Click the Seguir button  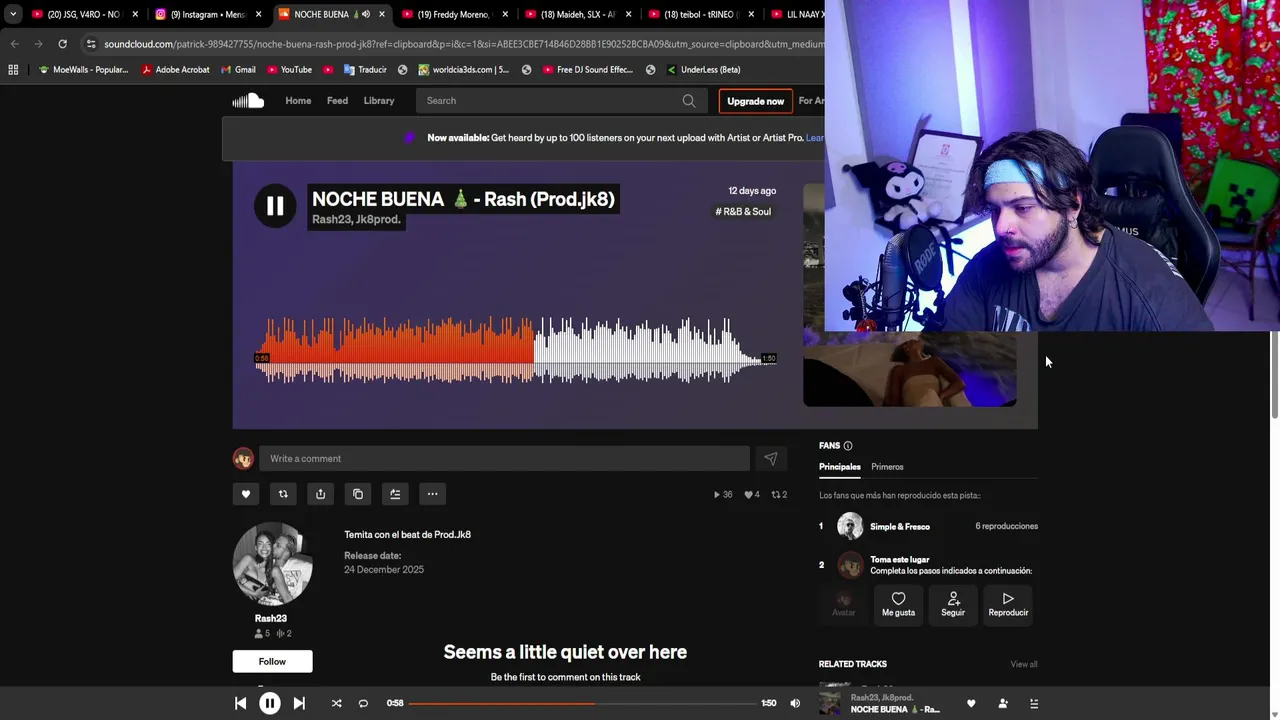point(953,604)
